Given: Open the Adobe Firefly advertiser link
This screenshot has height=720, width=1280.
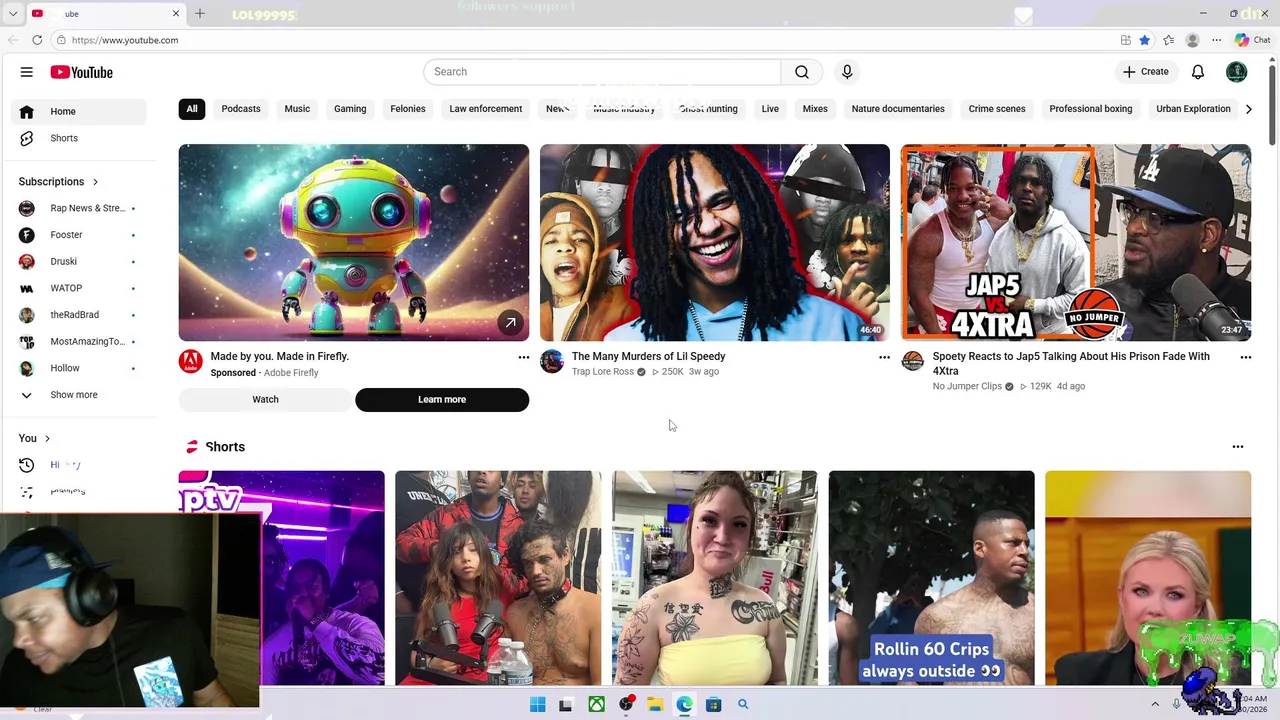Looking at the screenshot, I should [x=291, y=373].
